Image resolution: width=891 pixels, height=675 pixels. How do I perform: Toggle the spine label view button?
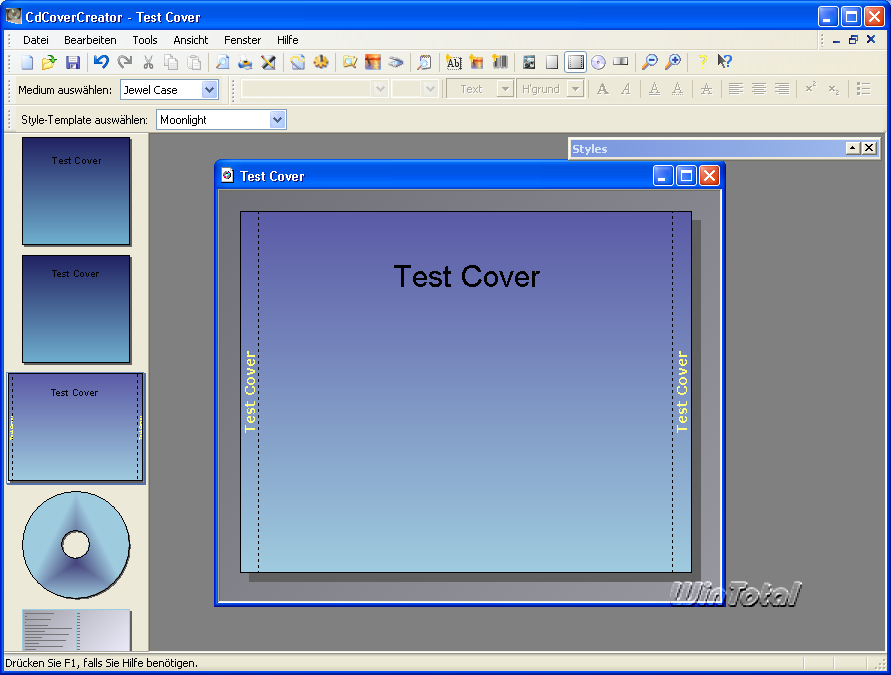(x=621, y=62)
